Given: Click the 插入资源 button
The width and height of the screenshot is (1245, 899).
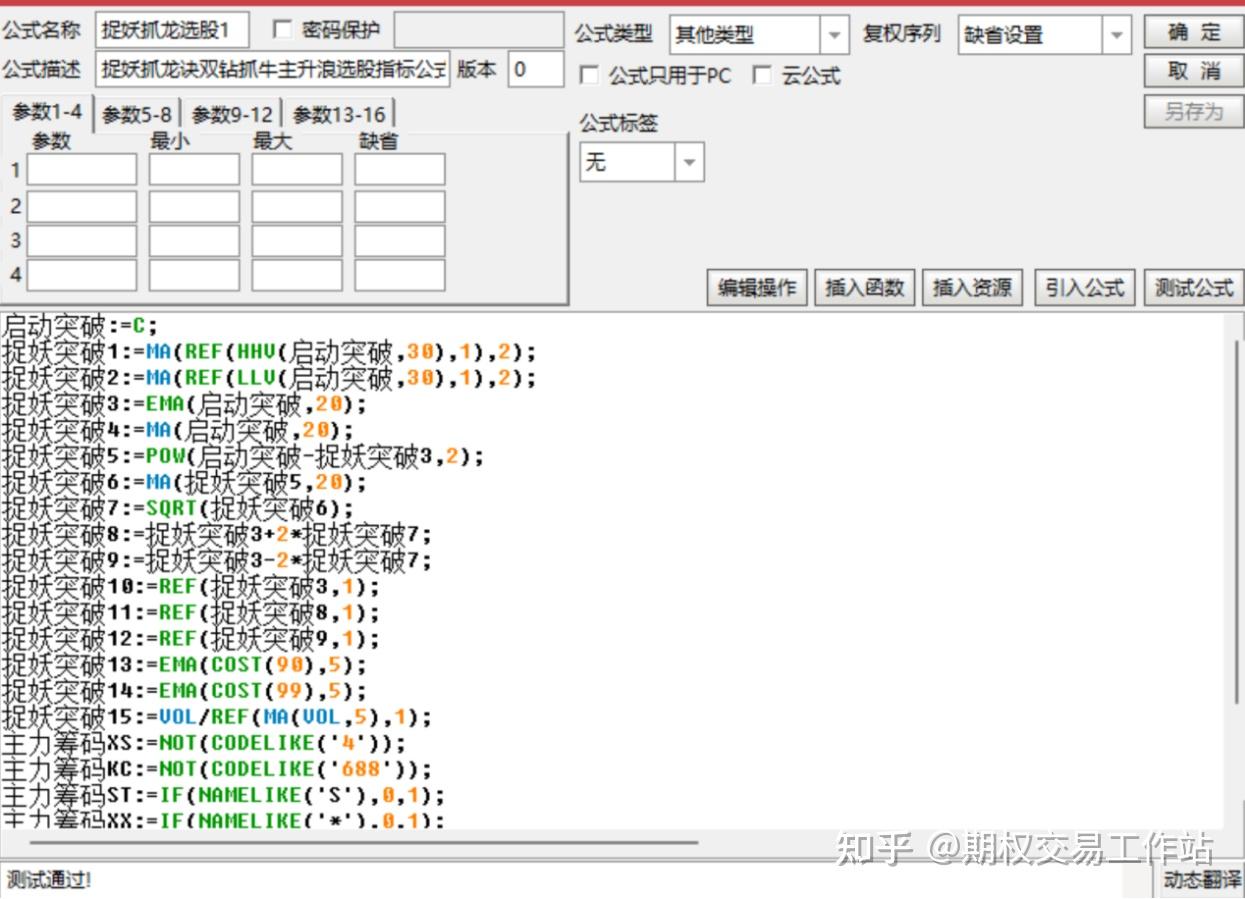Looking at the screenshot, I should 972,288.
